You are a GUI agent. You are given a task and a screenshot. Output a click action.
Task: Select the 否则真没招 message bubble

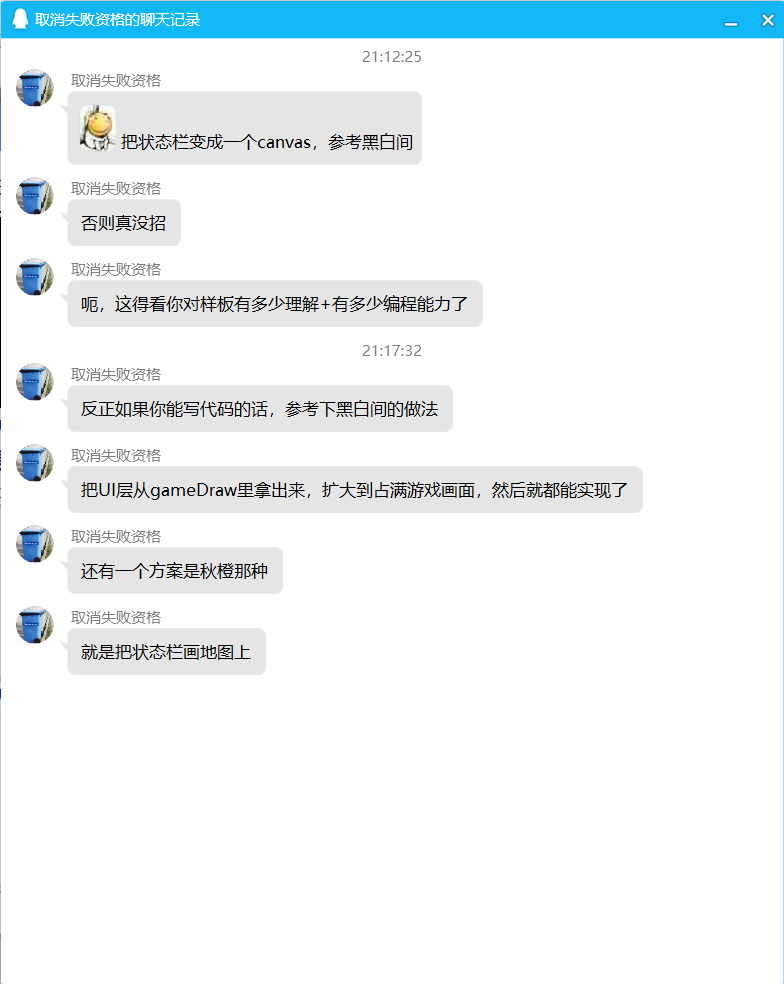[x=124, y=223]
